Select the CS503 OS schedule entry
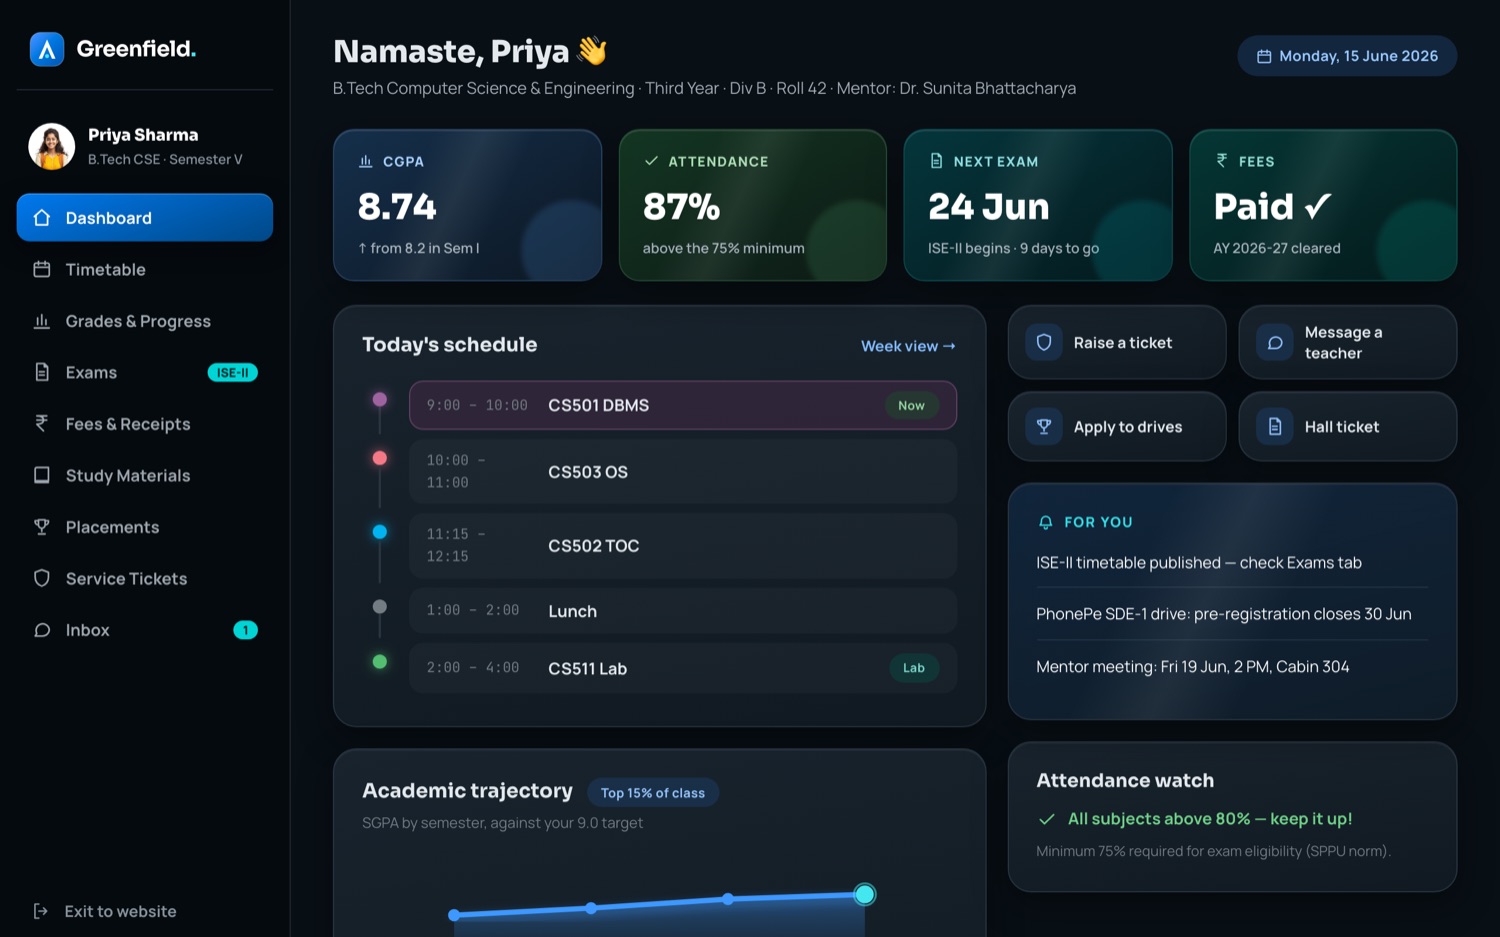The width and height of the screenshot is (1500, 937). pos(683,471)
